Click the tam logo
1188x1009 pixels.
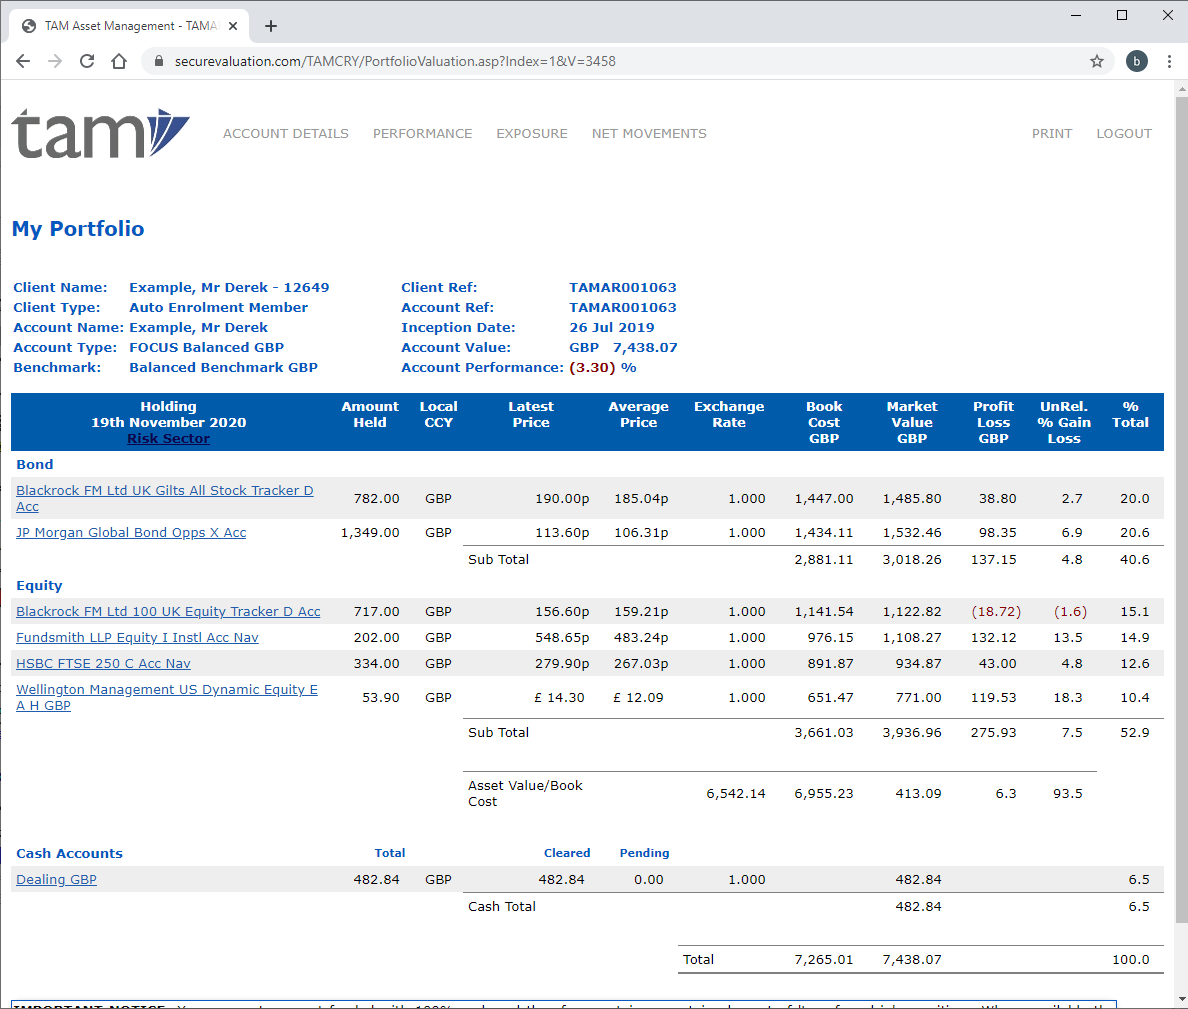(x=100, y=133)
